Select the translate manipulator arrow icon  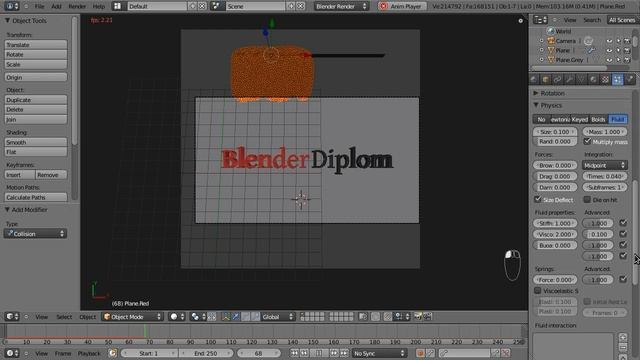(236, 317)
